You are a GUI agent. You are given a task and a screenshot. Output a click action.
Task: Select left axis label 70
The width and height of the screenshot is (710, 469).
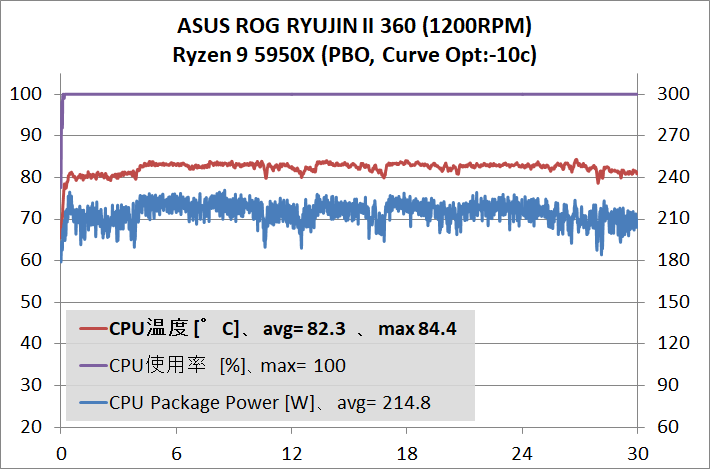[31, 219]
